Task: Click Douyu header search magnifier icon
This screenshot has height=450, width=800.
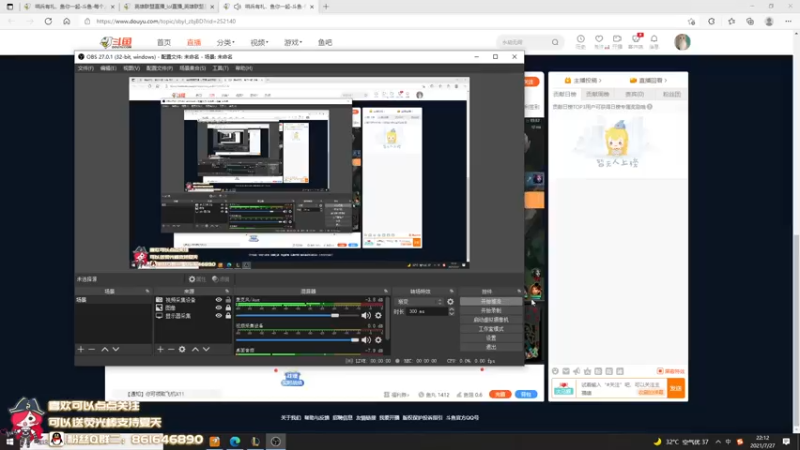Action: click(555, 42)
